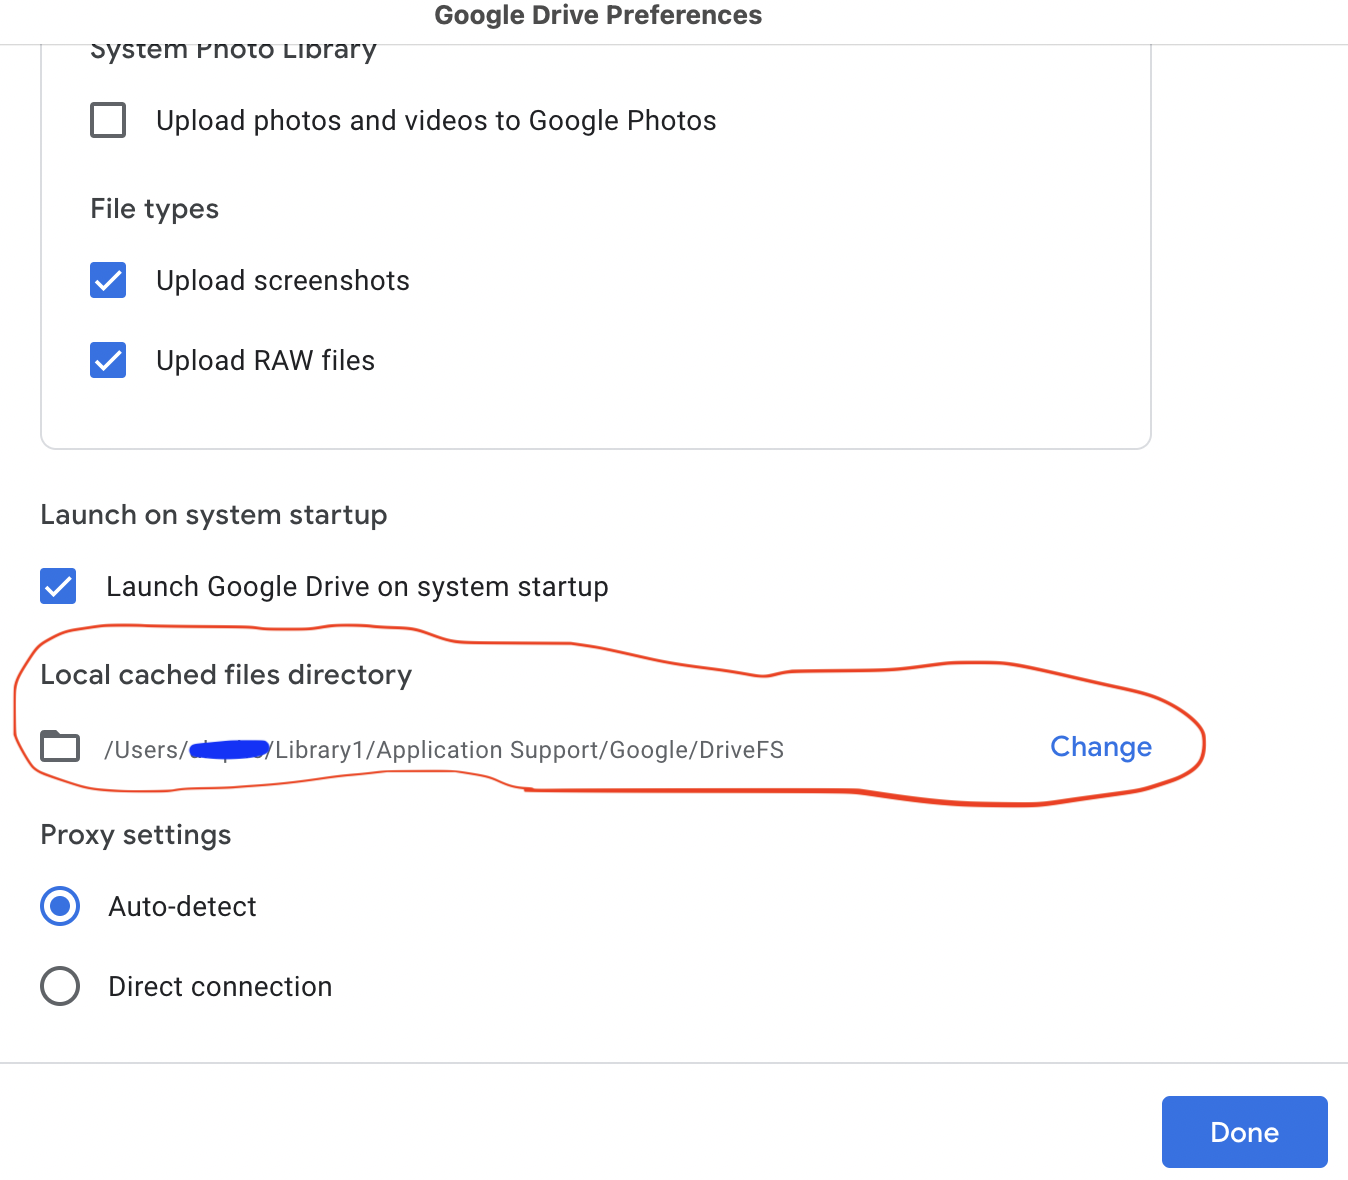1348x1180 pixels.
Task: Click 'Launch Google Drive on system startup' label
Action: [357, 587]
